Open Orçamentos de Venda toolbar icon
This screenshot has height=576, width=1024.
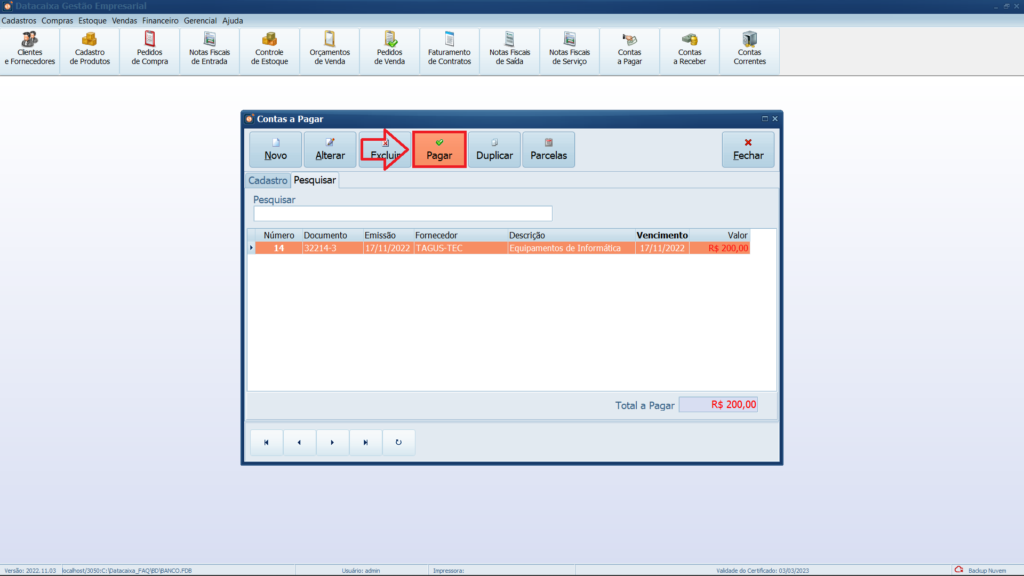[330, 49]
